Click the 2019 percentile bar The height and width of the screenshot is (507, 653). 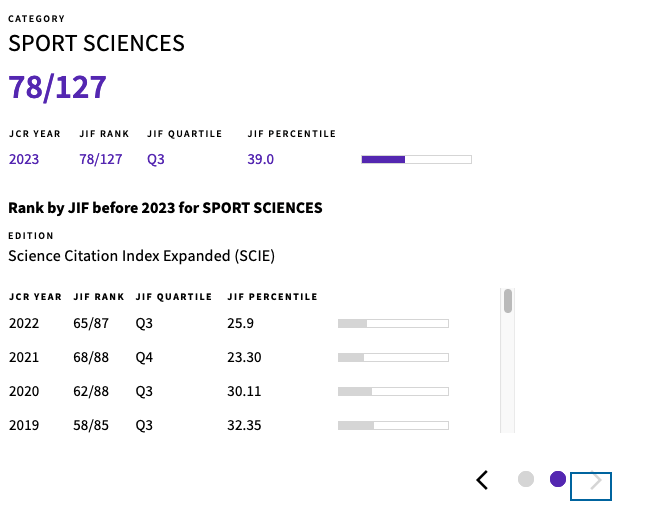tap(393, 425)
